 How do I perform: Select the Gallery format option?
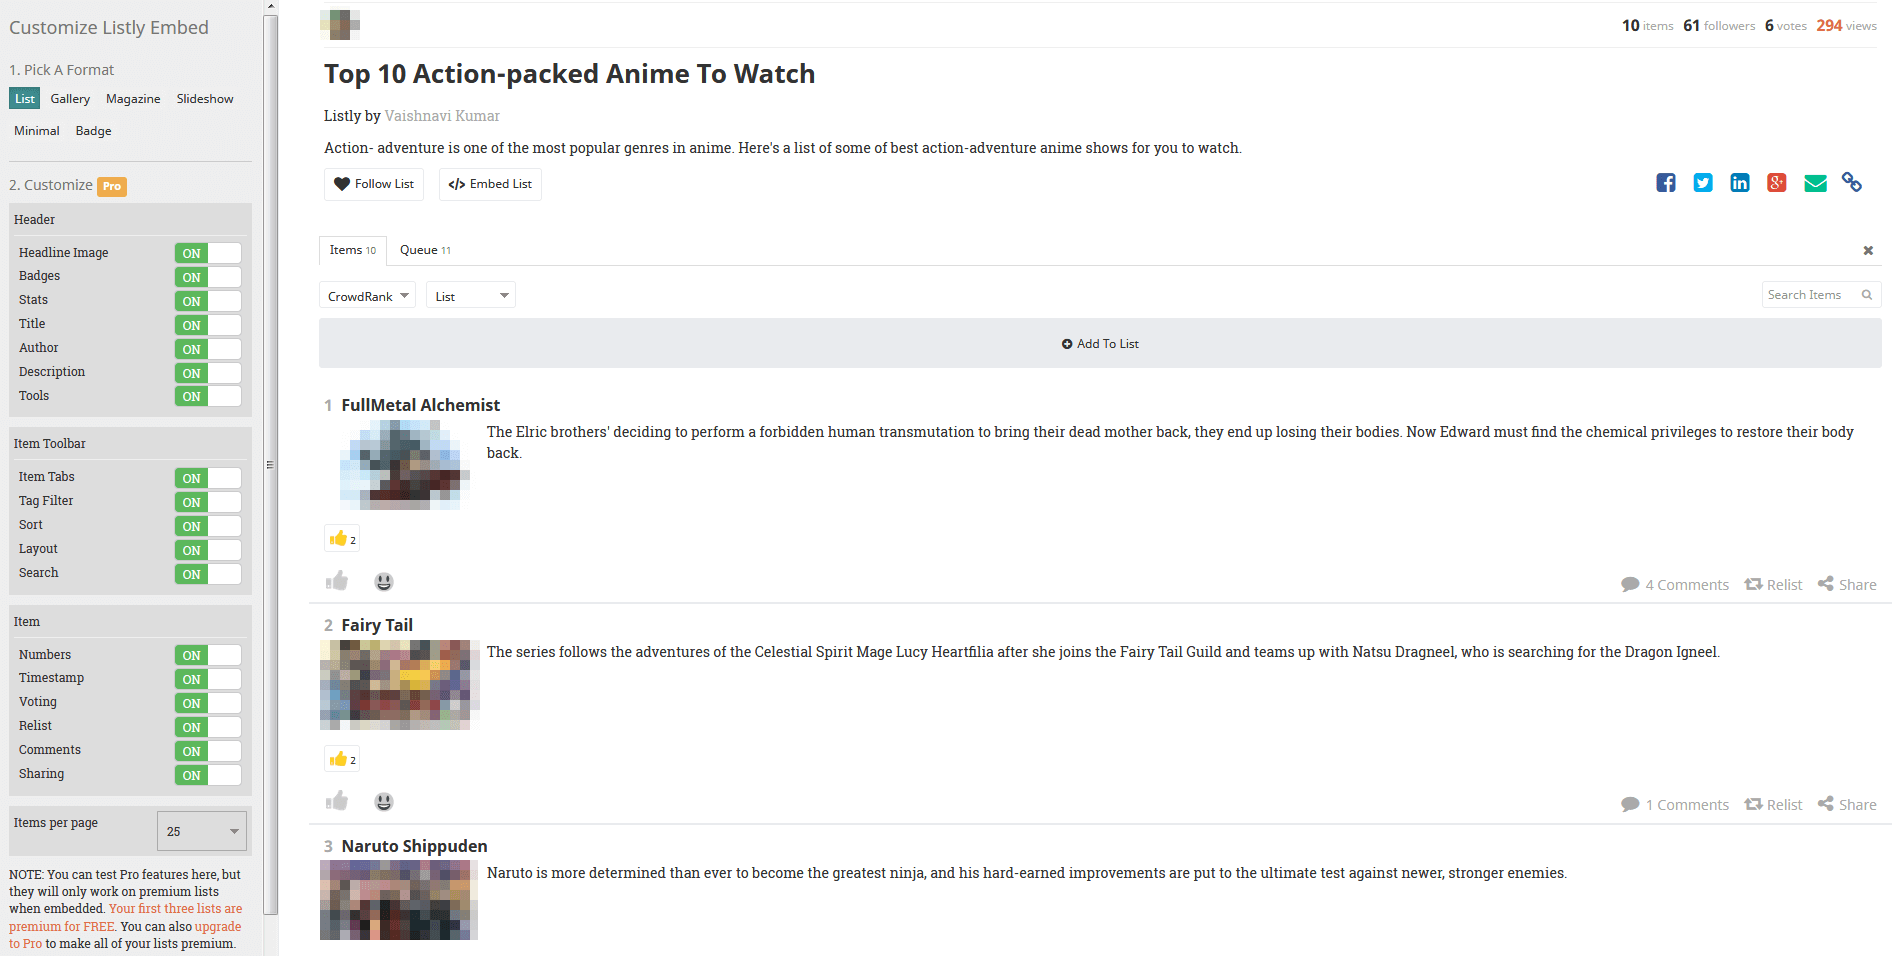click(70, 99)
